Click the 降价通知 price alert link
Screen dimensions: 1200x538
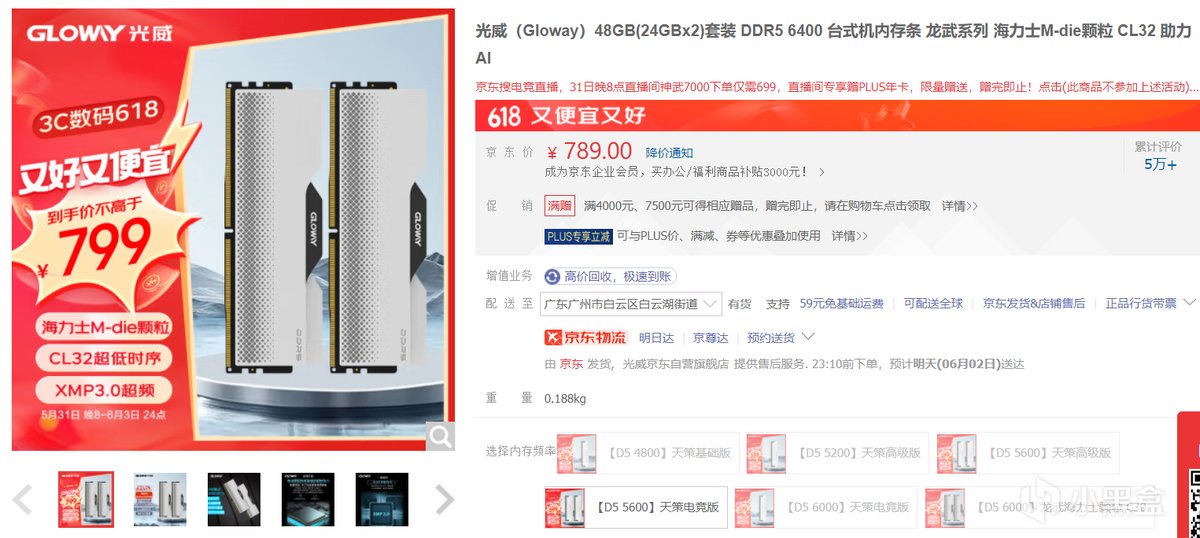tap(669, 153)
